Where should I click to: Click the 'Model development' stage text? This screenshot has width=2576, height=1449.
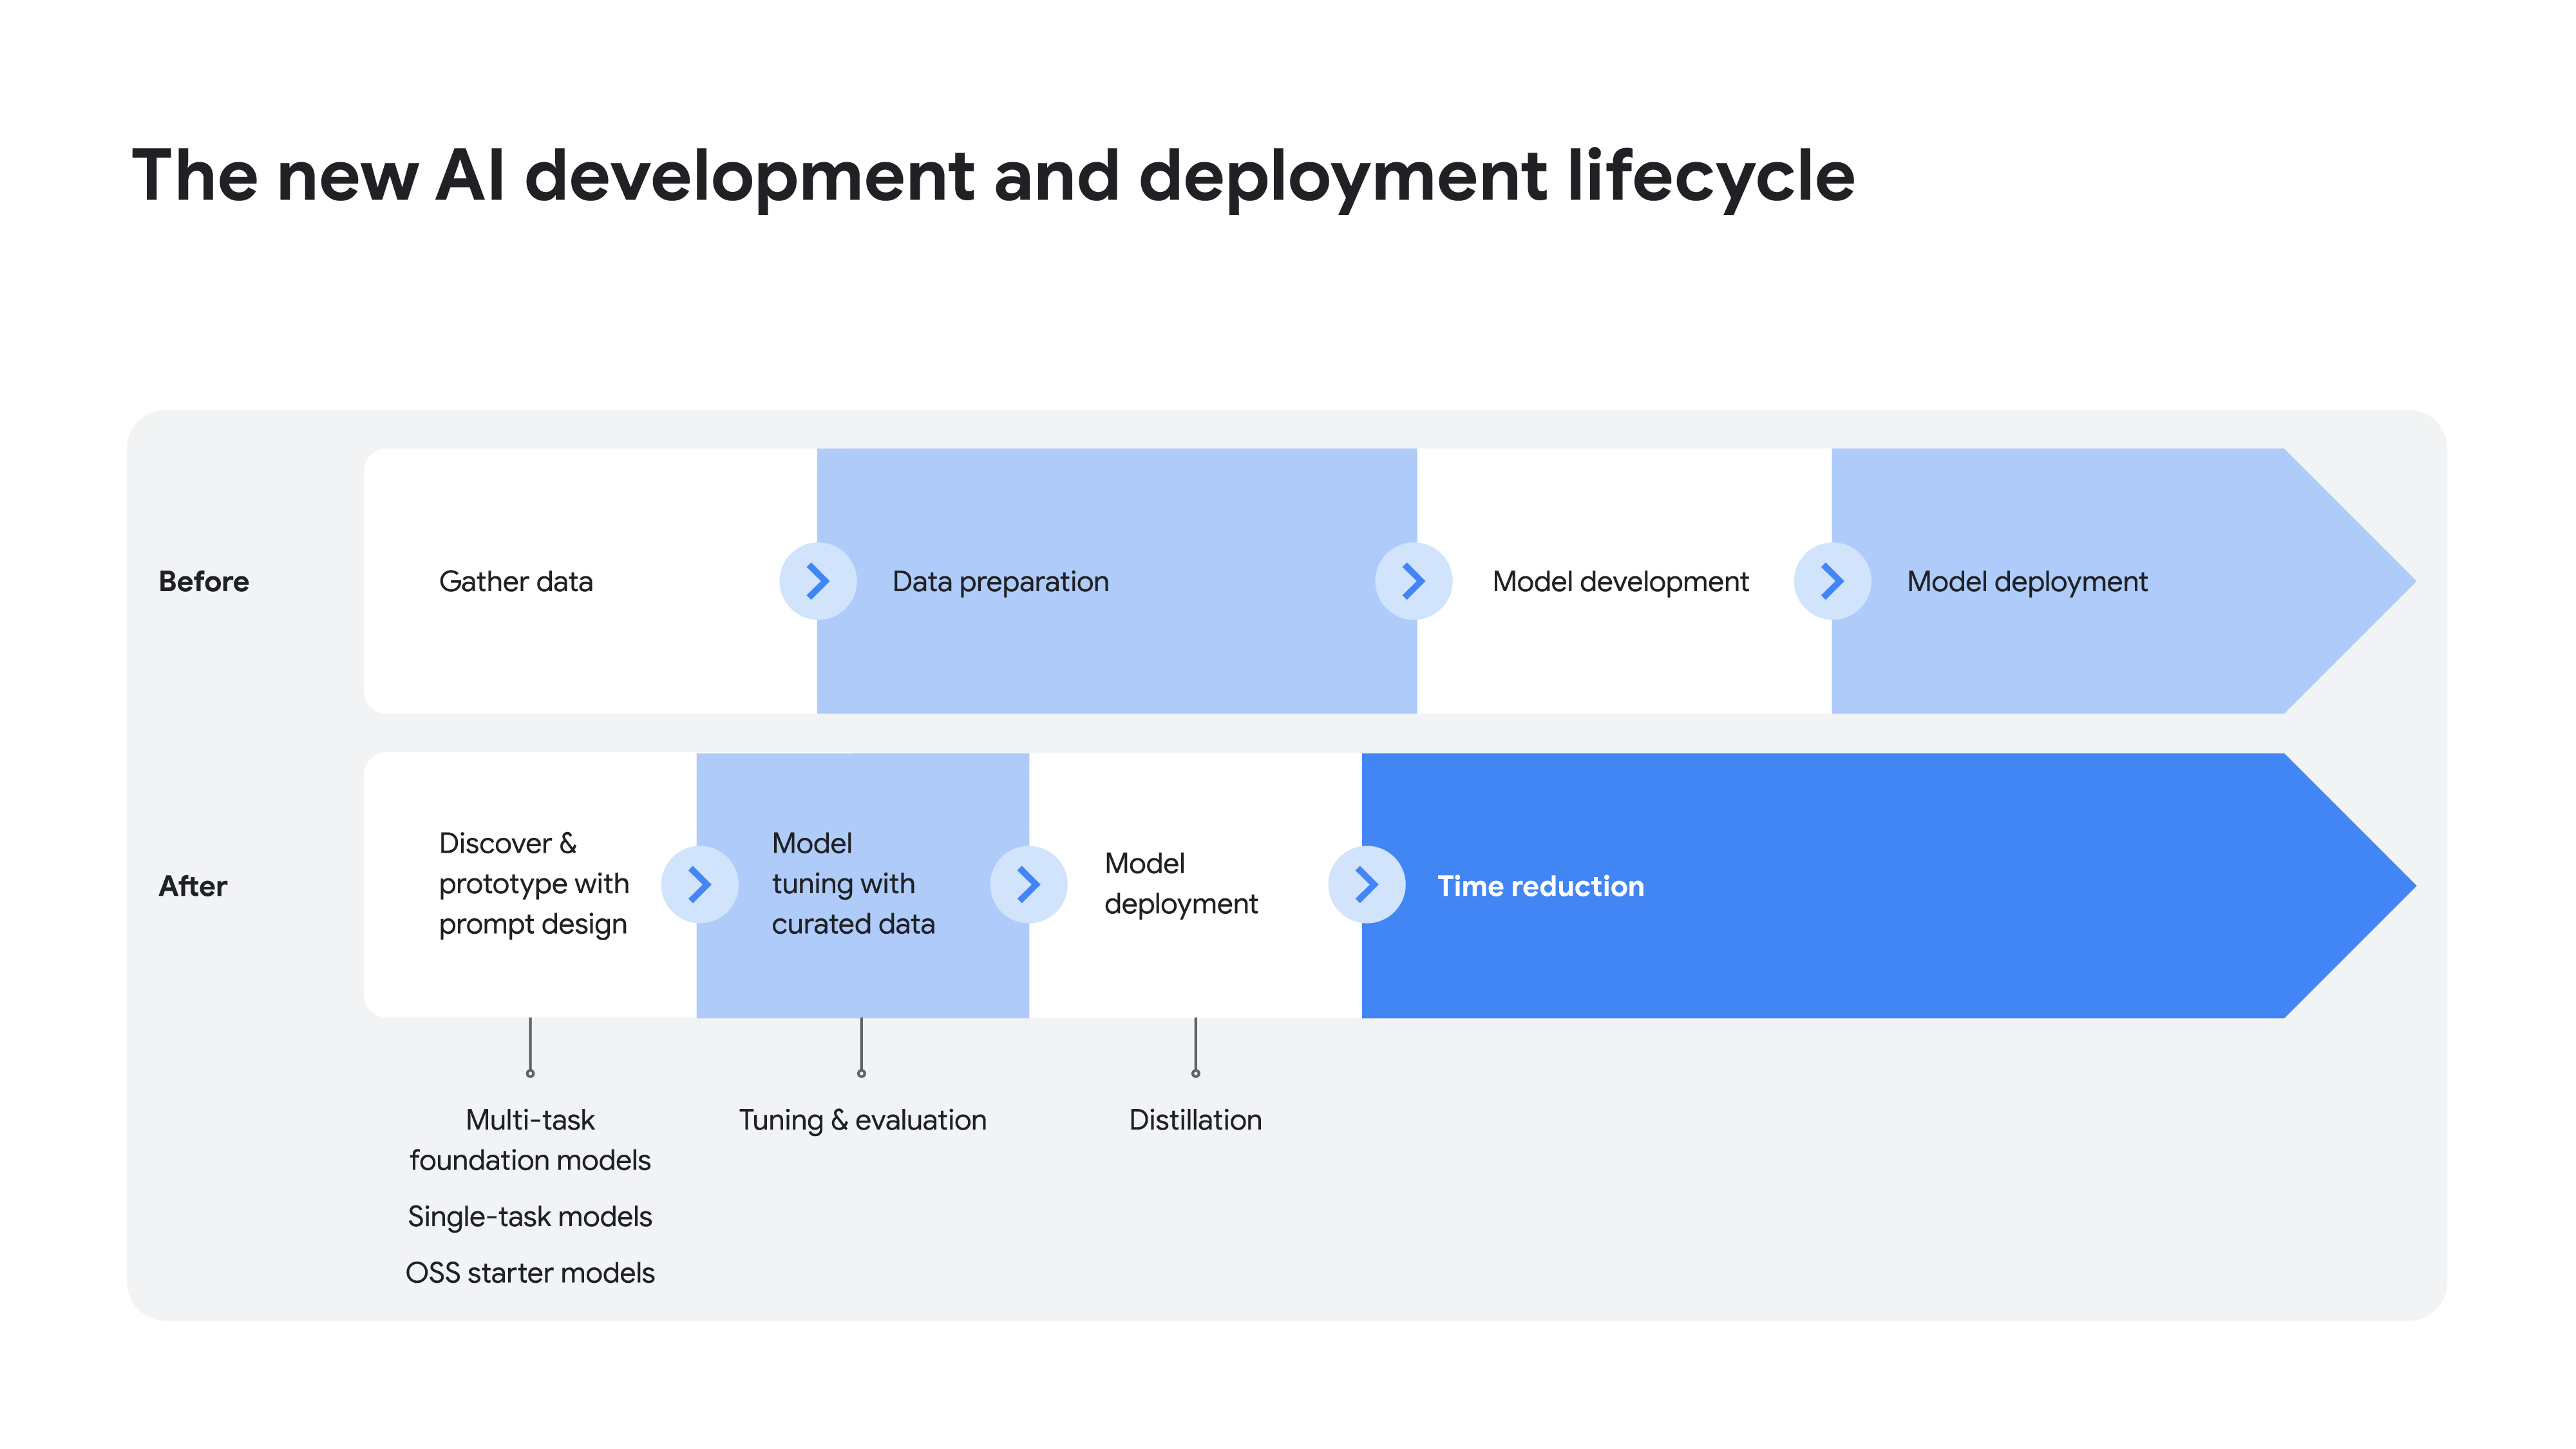pos(1620,582)
